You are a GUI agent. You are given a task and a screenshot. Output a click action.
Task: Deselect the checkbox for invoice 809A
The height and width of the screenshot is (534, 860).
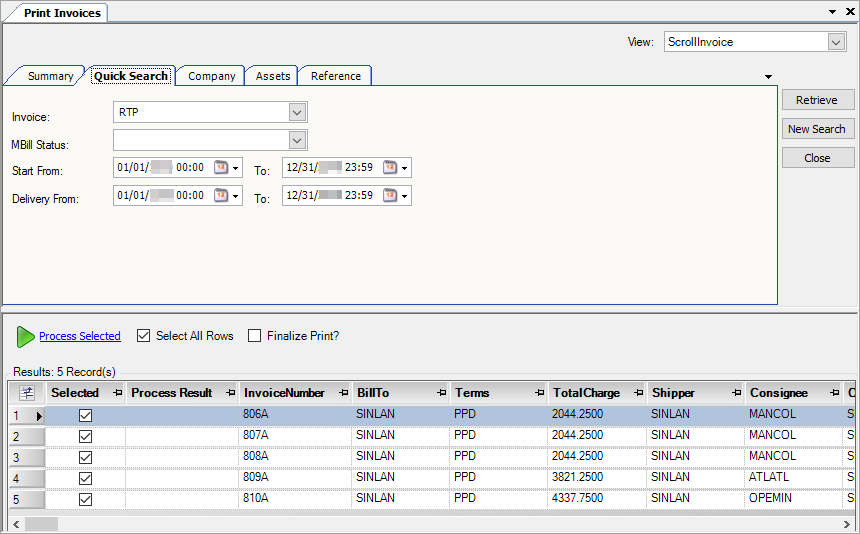(85, 478)
